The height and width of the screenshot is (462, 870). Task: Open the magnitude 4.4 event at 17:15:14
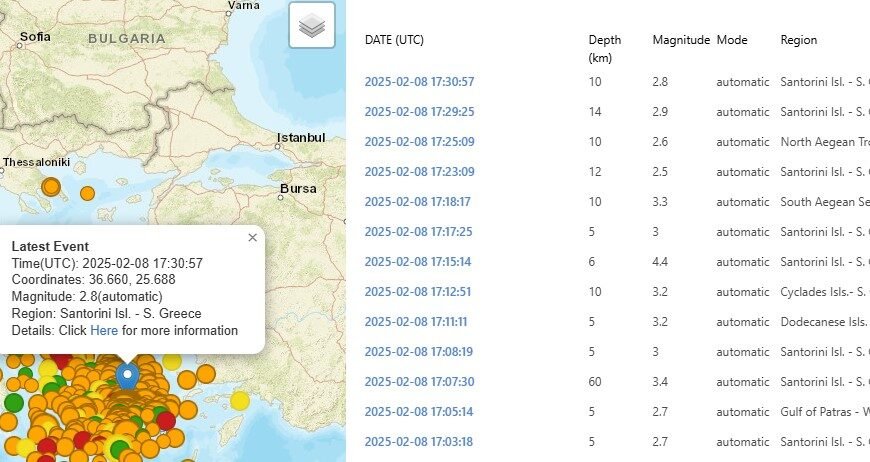click(419, 262)
